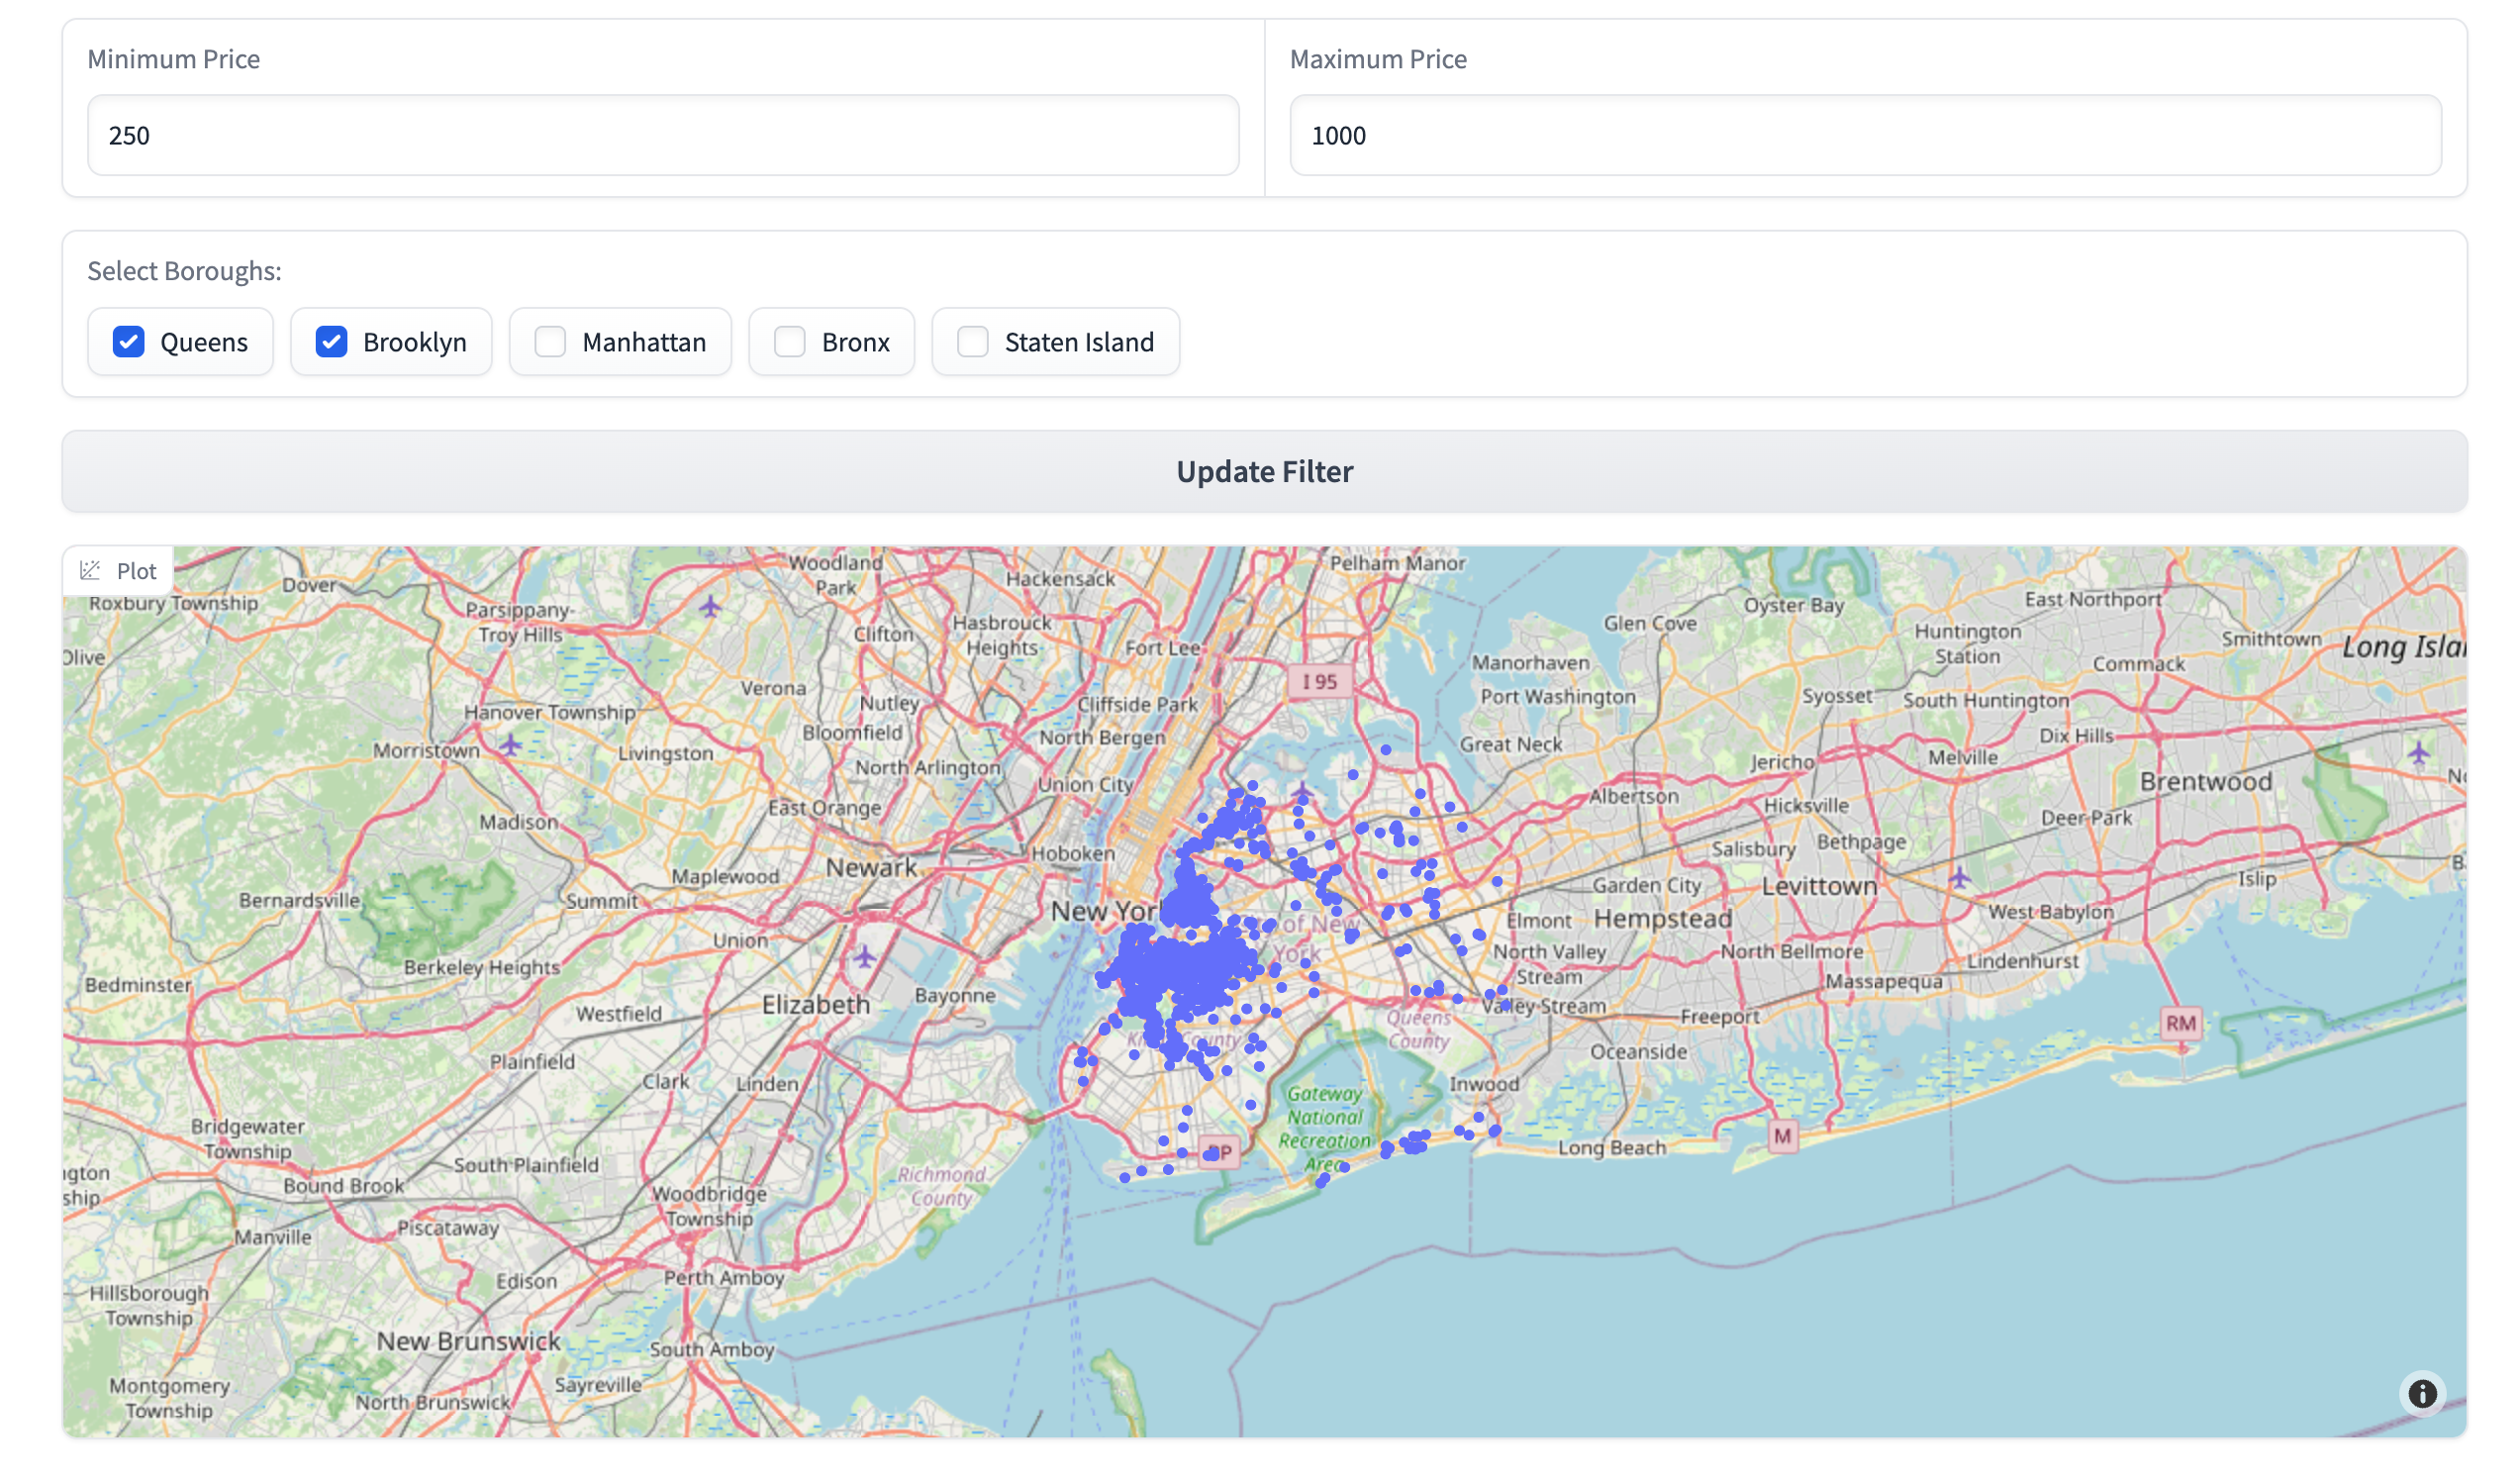
Task: Uncheck the Brooklyn borough checkbox
Action: pos(332,342)
